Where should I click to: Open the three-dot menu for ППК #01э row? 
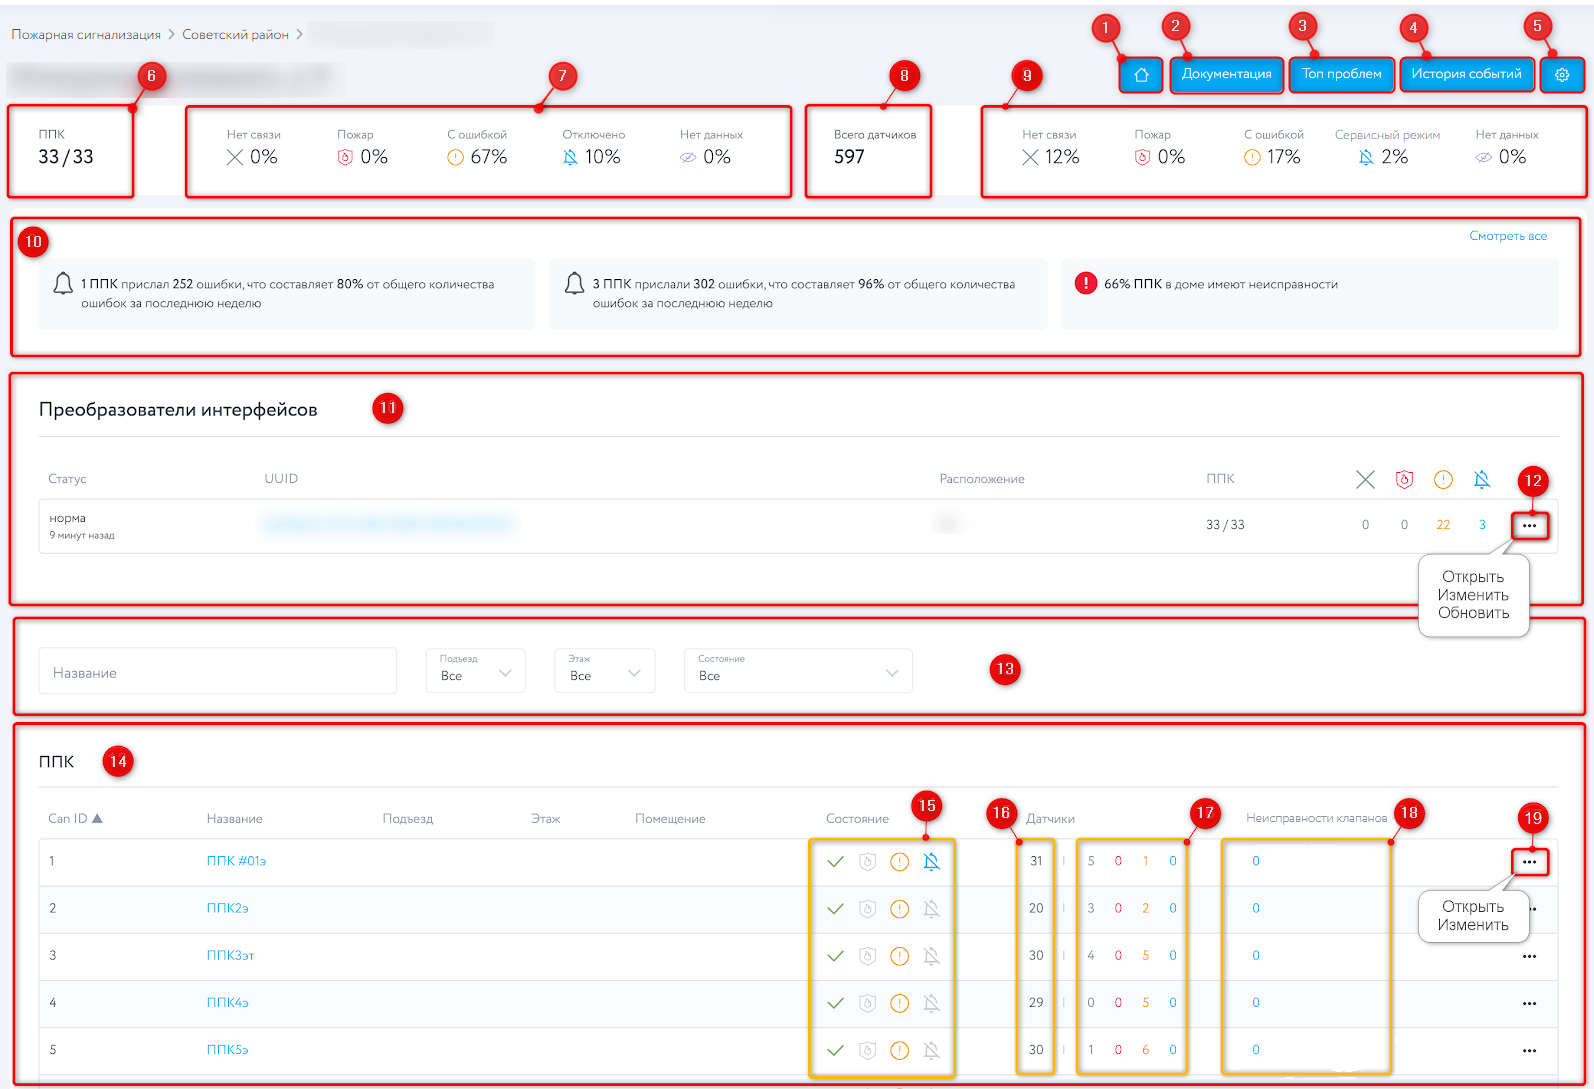[1530, 862]
